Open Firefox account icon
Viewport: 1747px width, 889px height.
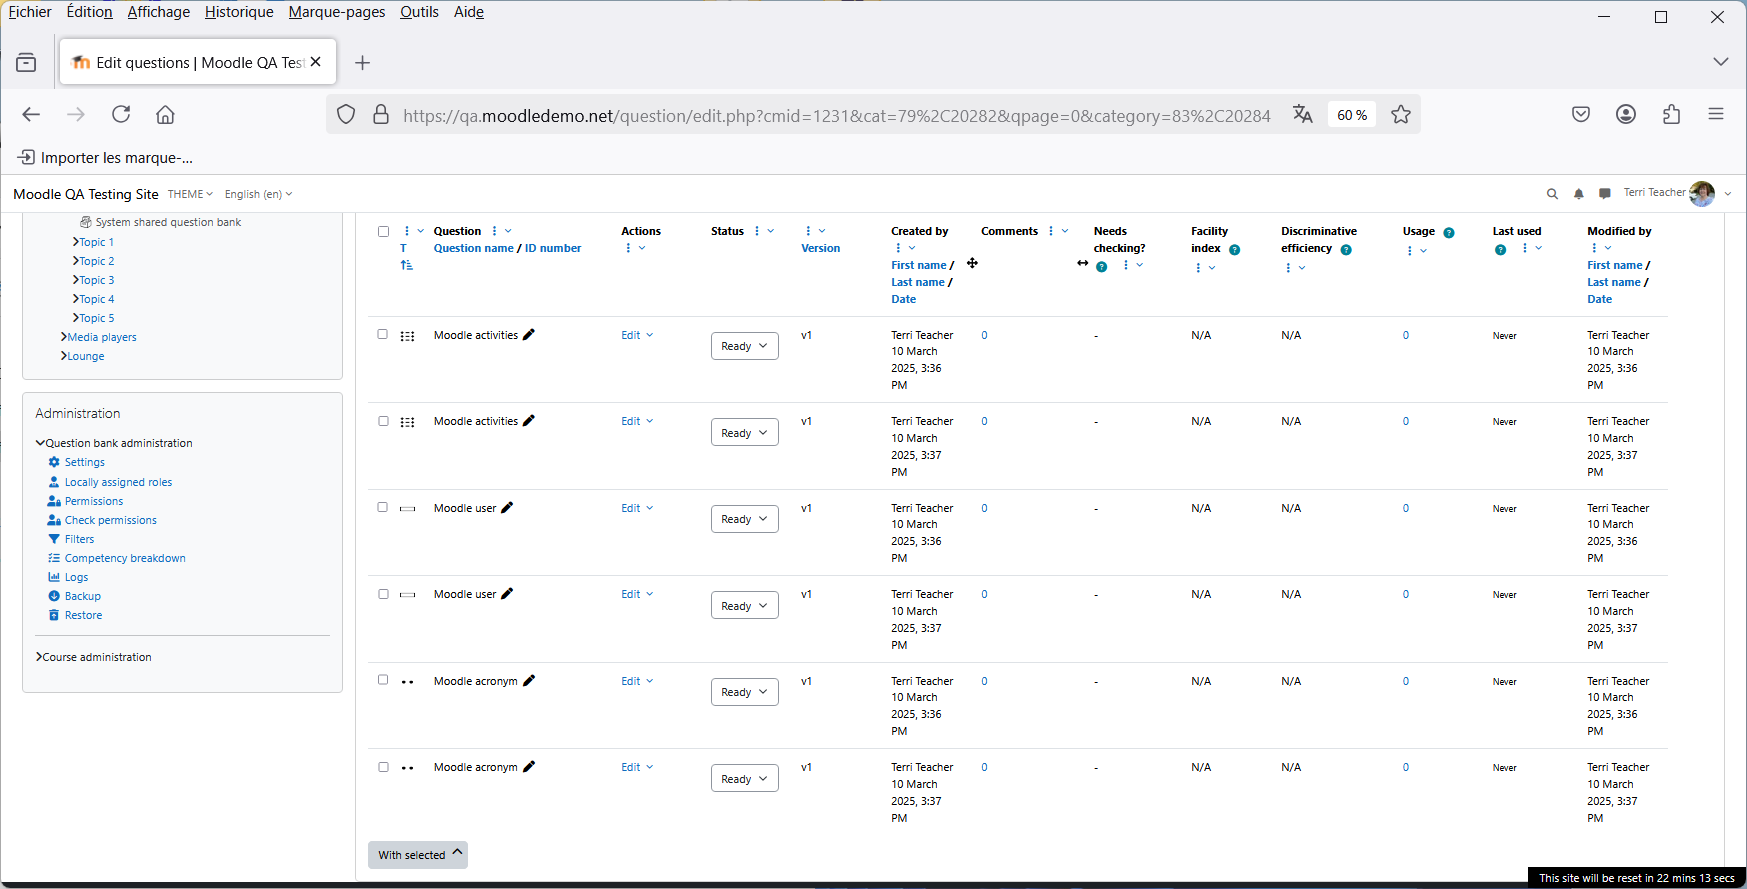point(1626,114)
